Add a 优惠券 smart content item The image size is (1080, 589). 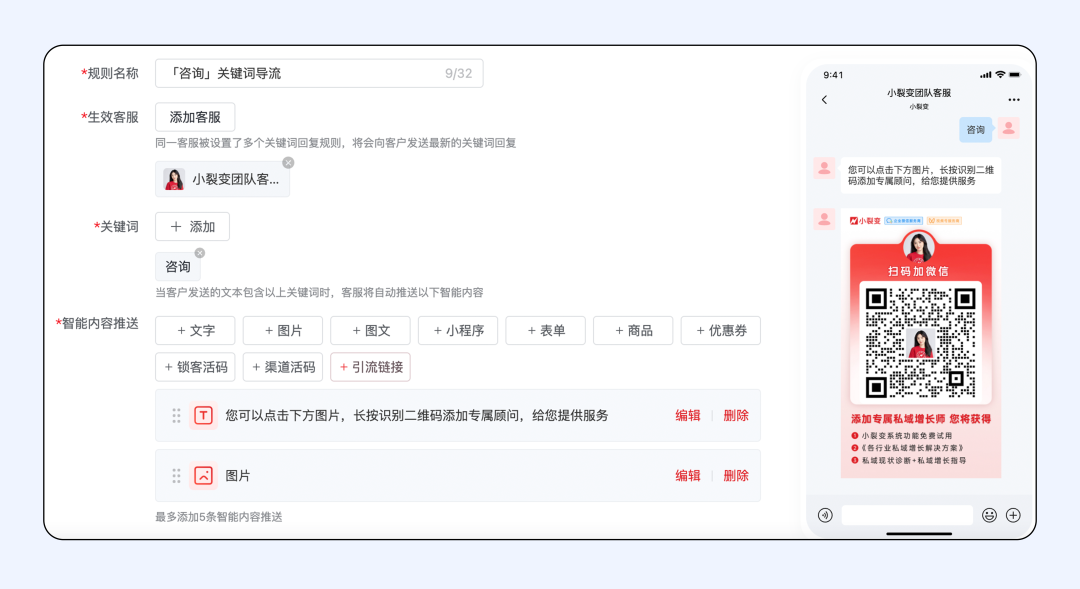(720, 330)
